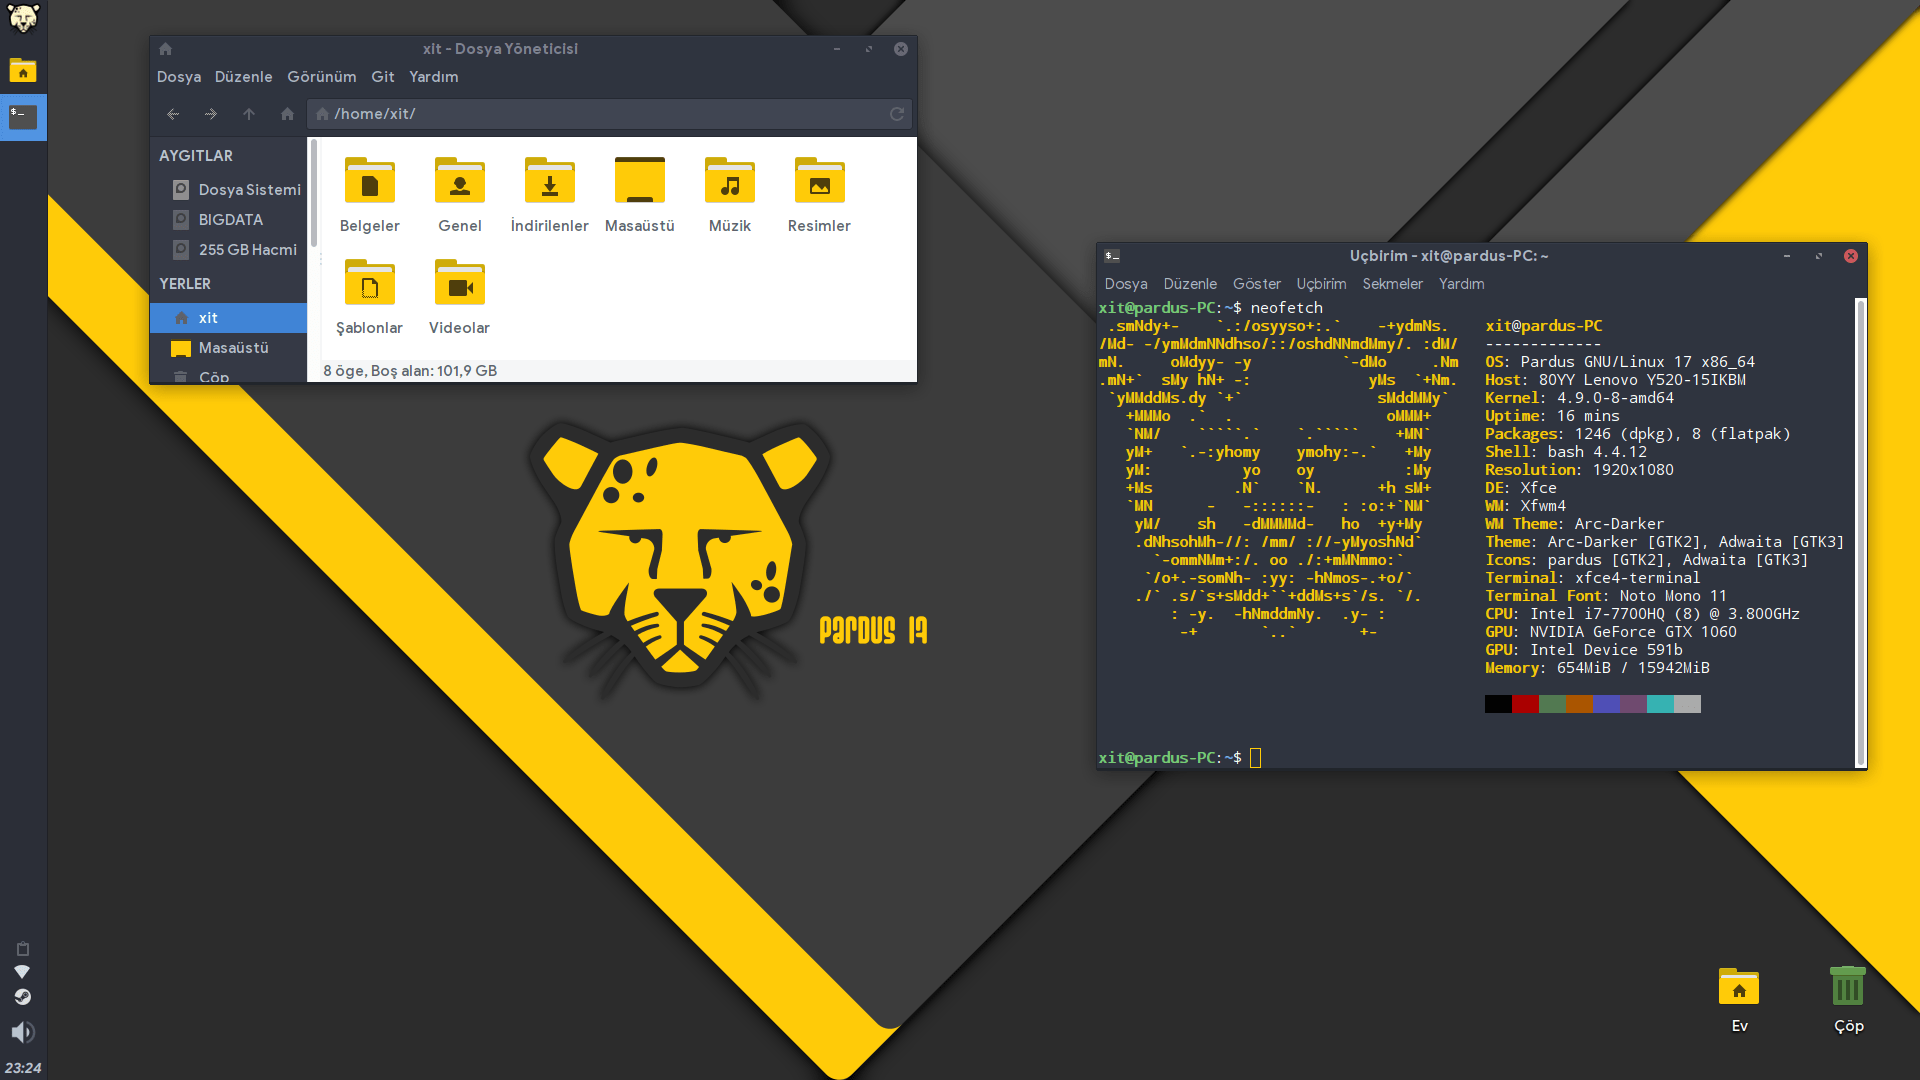Select xit under Yerler
This screenshot has width=1920, height=1080.
[229, 318]
